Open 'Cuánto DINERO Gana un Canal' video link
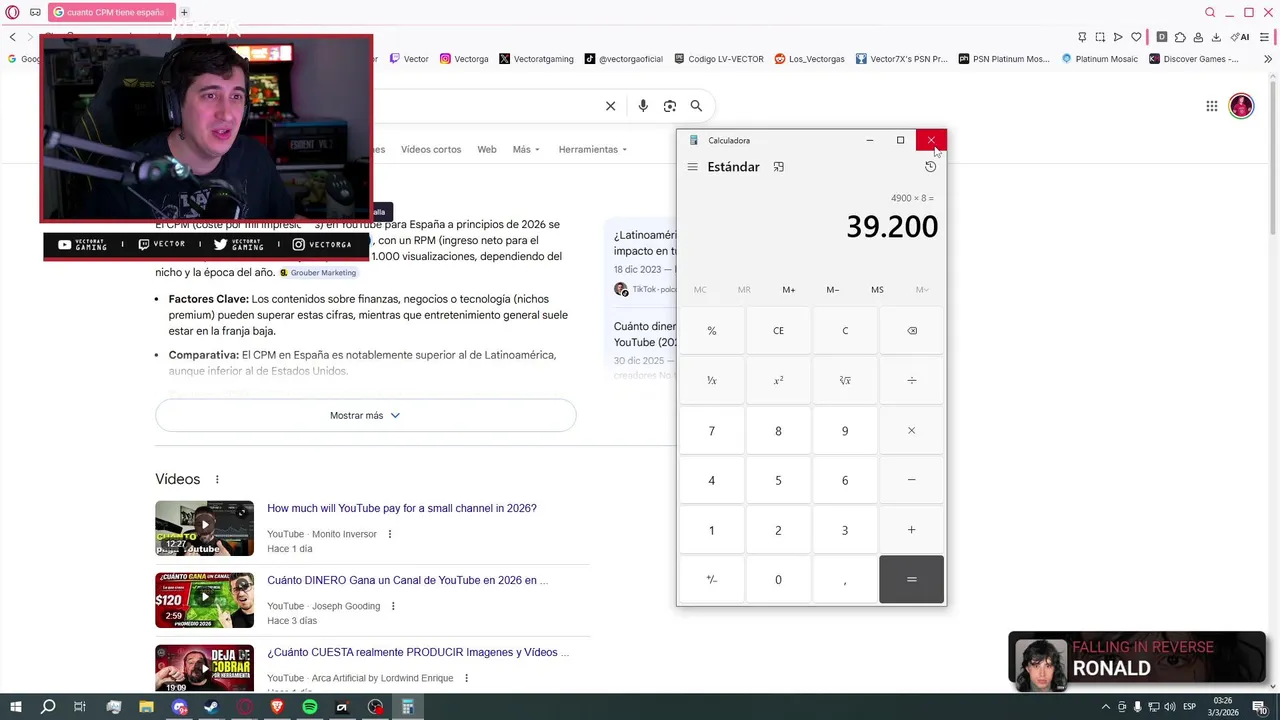 408,580
